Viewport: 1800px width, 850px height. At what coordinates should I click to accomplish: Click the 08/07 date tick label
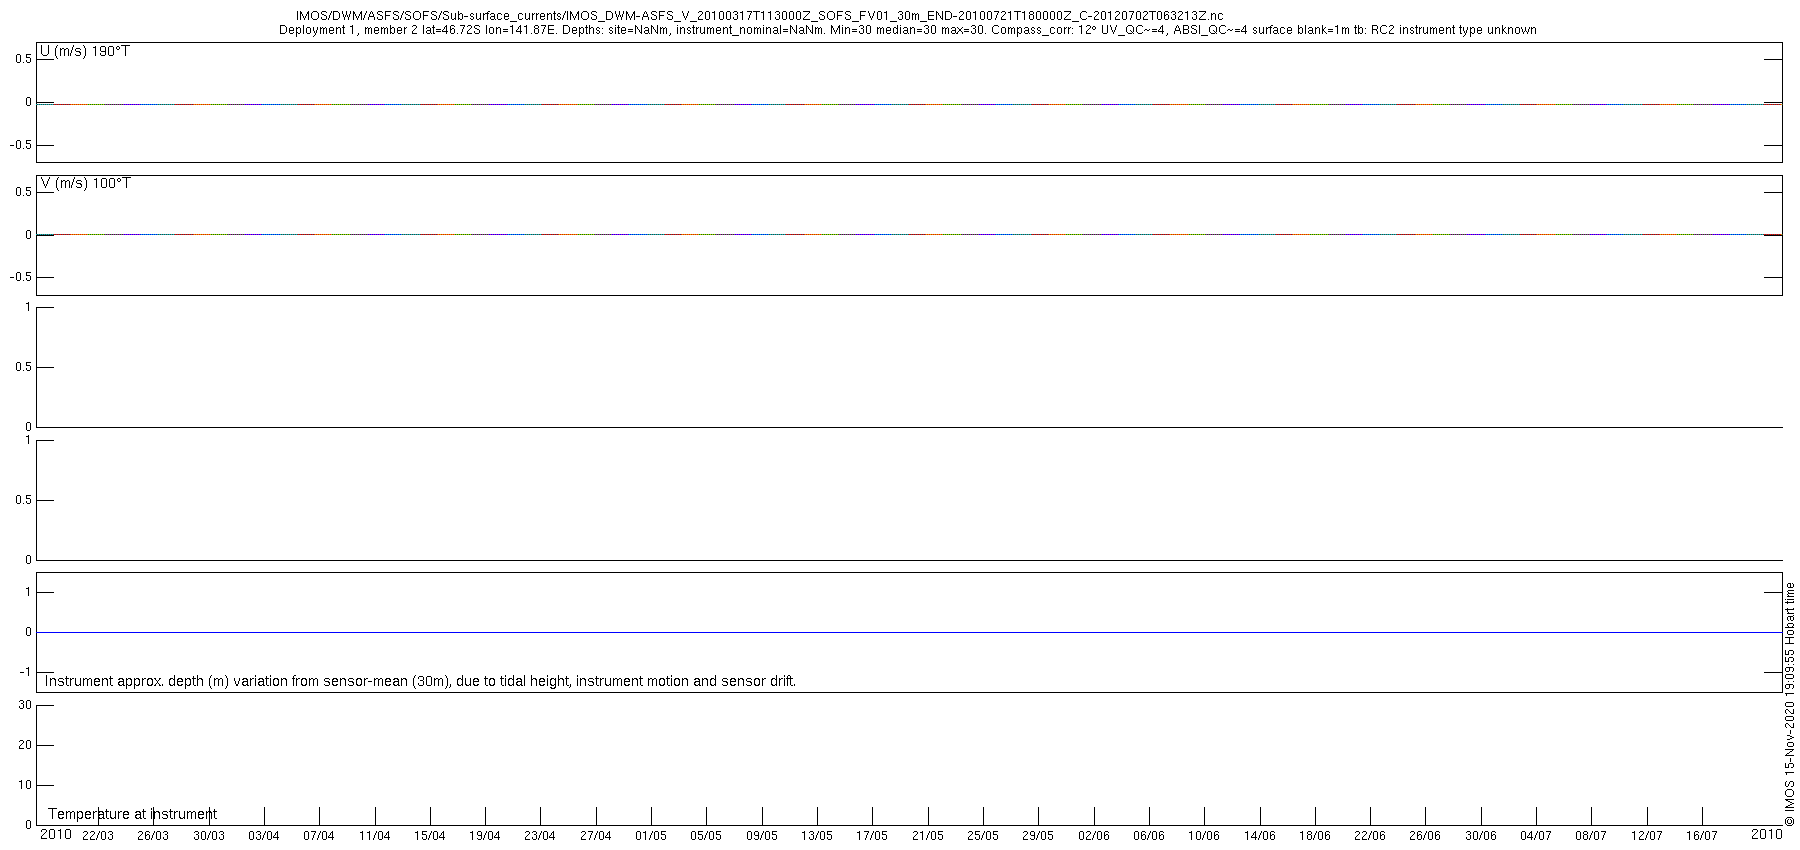[1591, 836]
